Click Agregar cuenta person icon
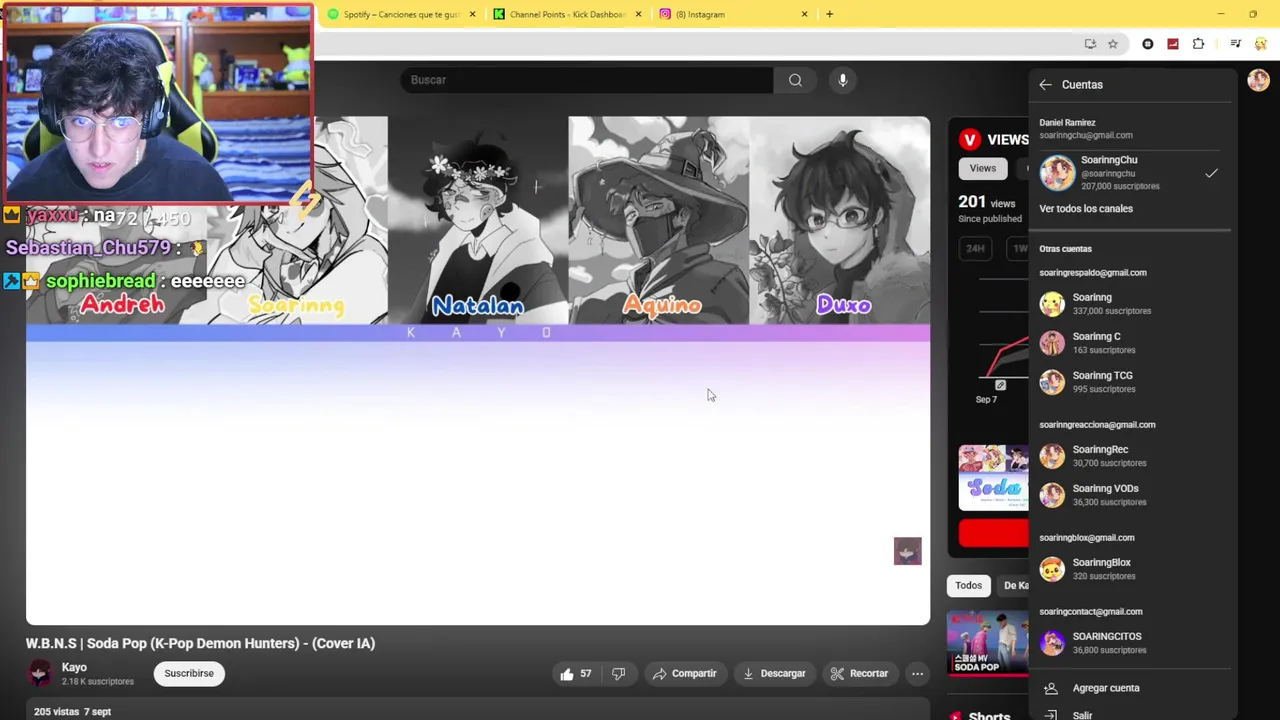 click(x=1051, y=688)
